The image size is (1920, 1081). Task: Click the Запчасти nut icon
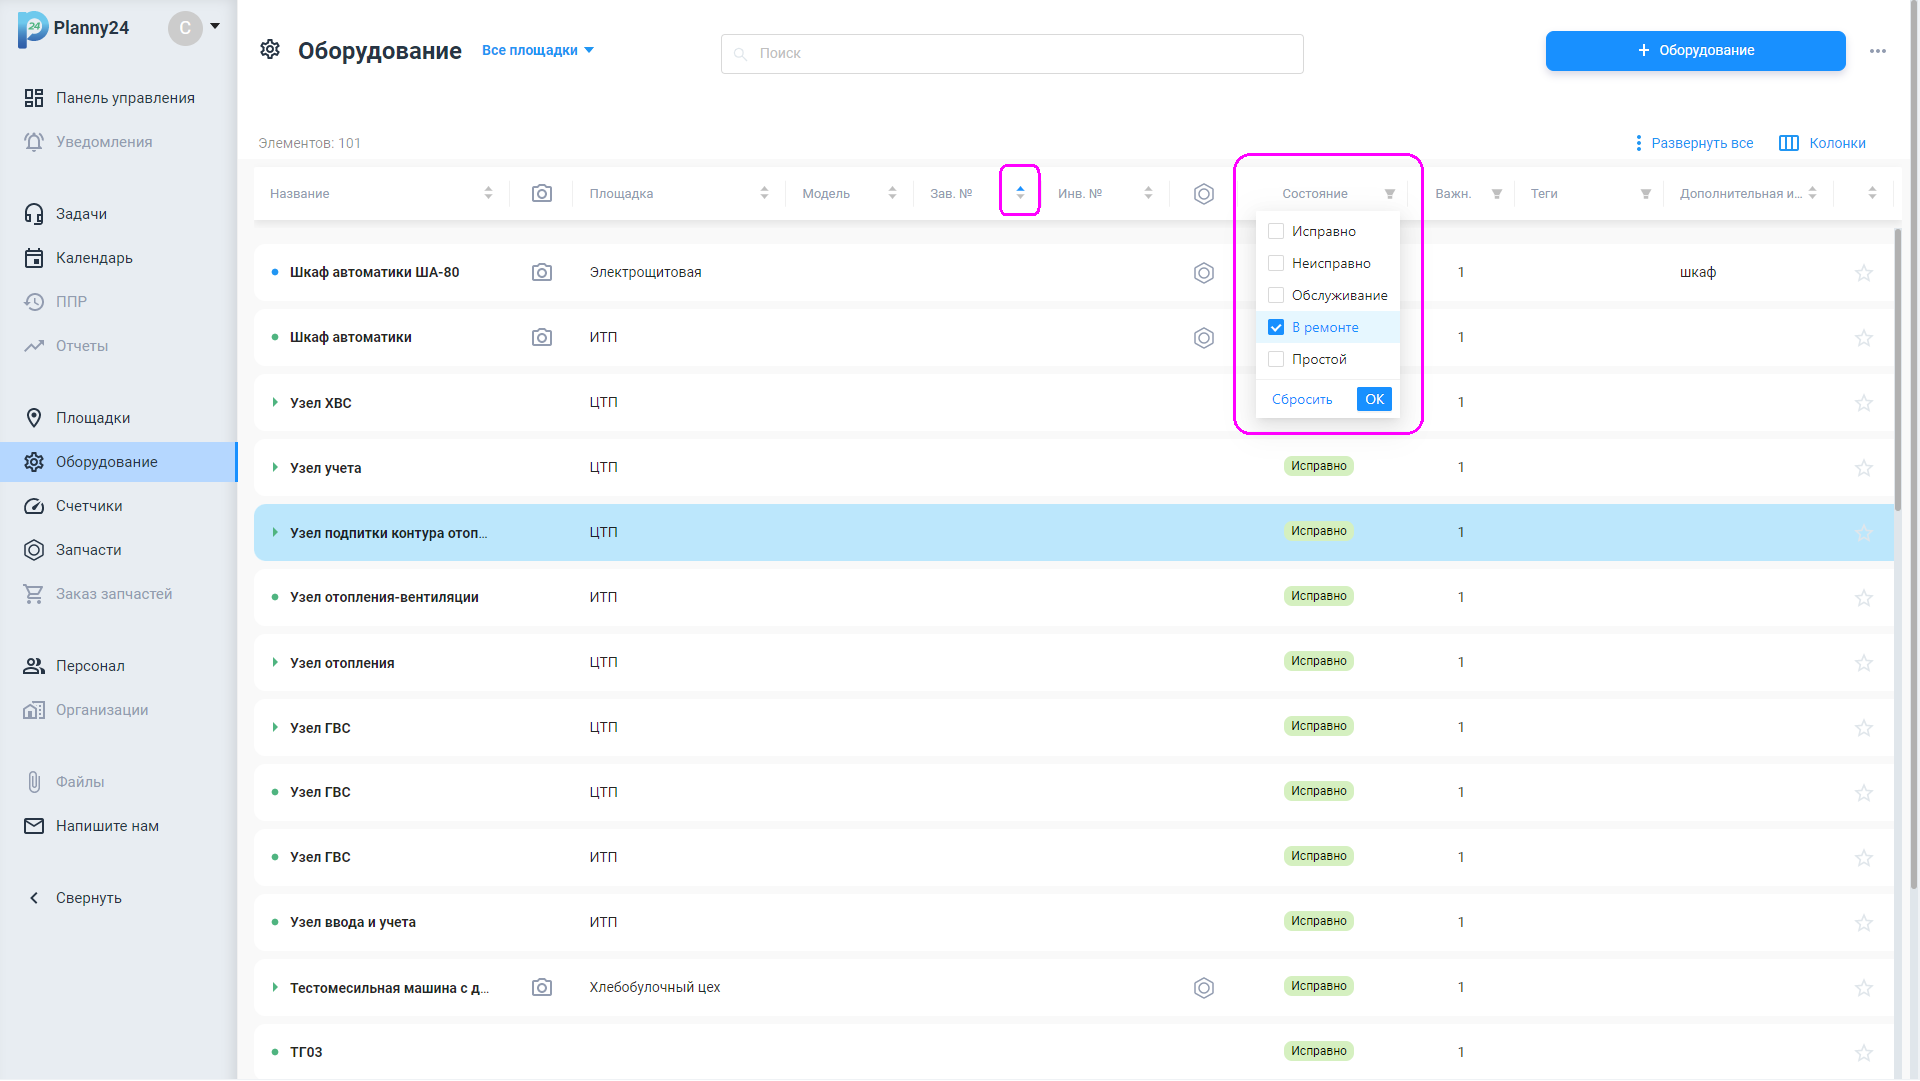(34, 550)
